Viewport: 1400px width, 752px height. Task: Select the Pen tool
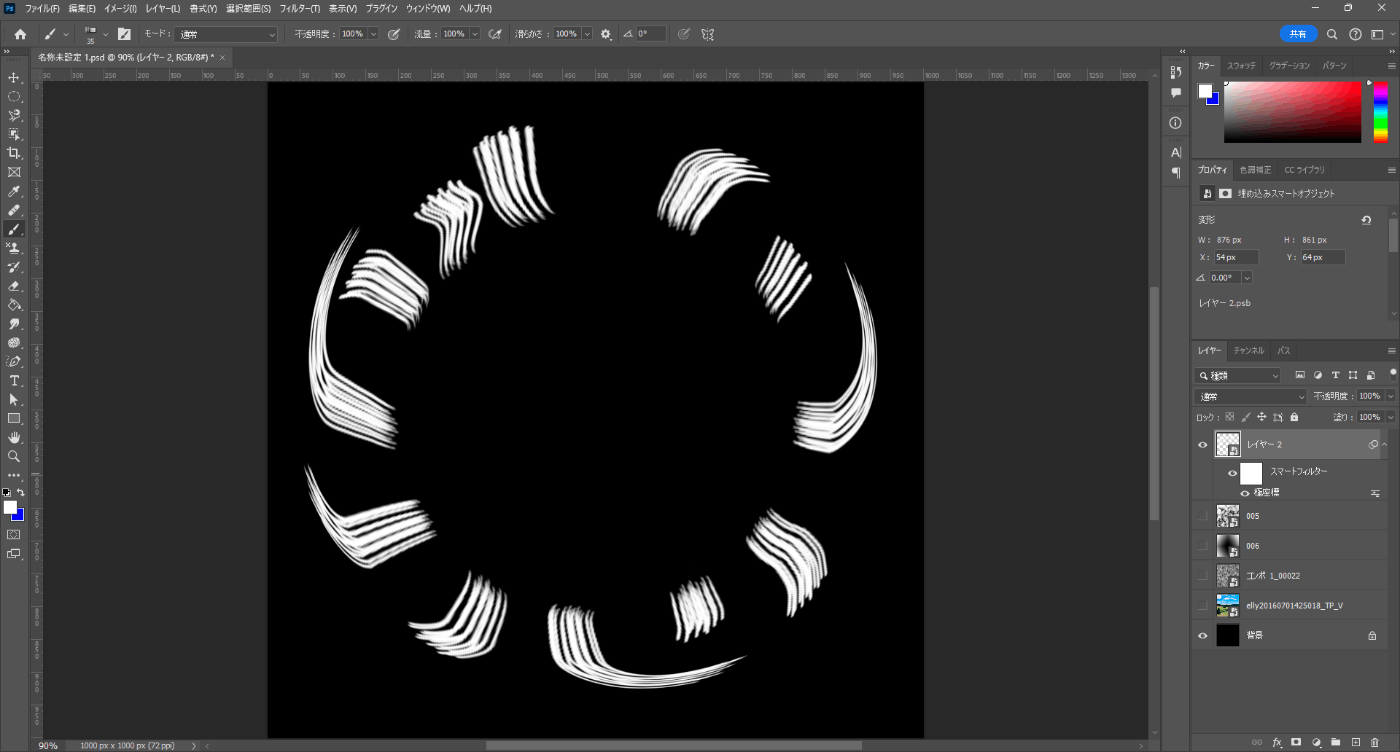[14, 362]
